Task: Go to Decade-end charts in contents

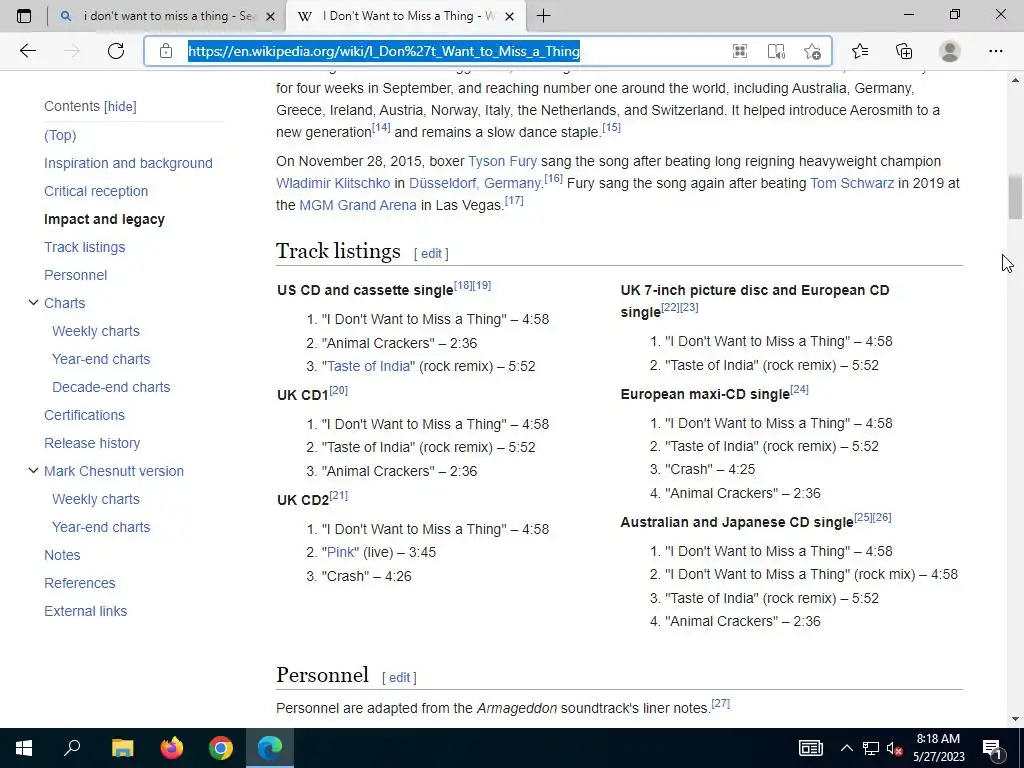Action: tap(111, 387)
